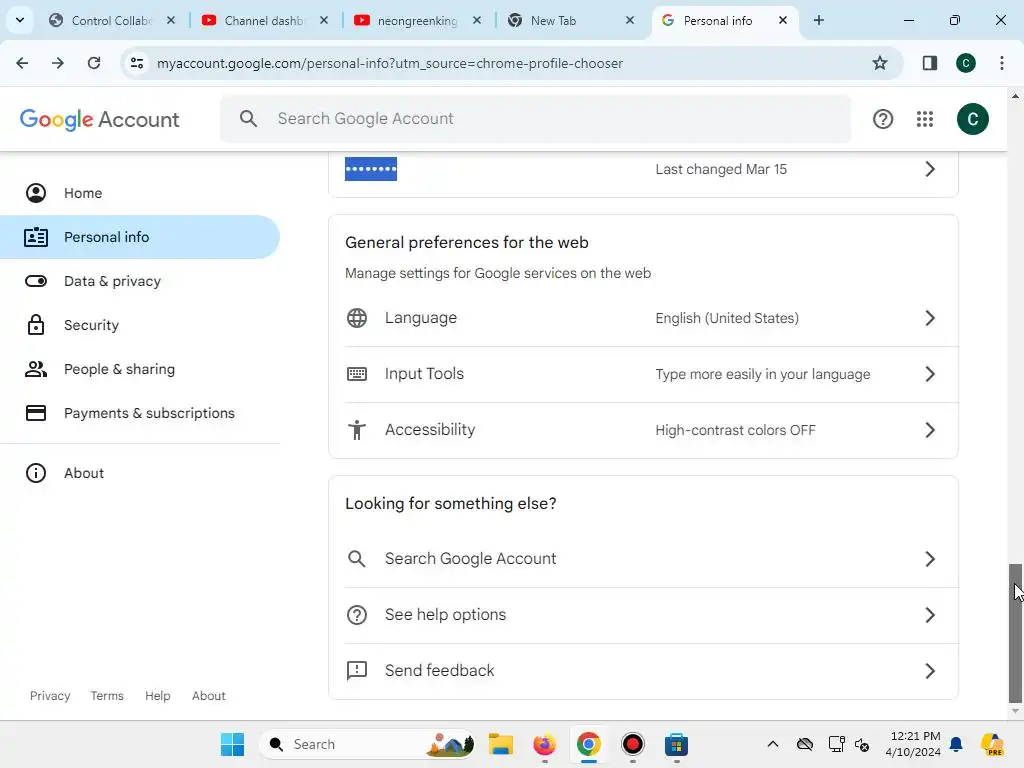1024x768 pixels.
Task: Click the magnifier icon beside Search Google Account row
Action: [x=357, y=558]
